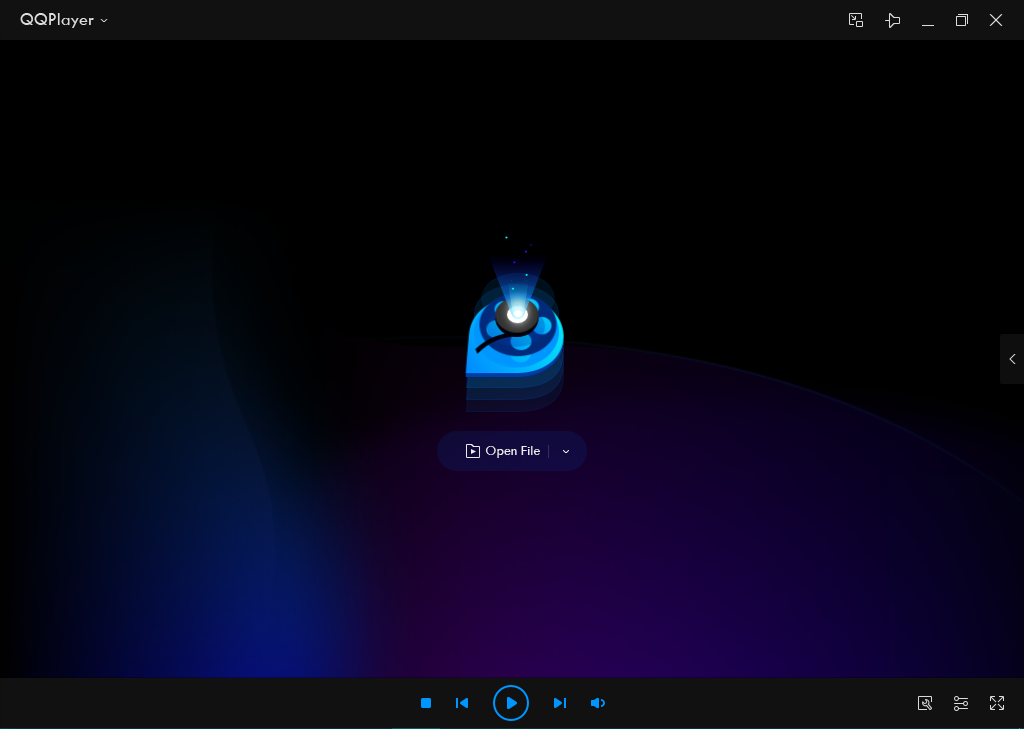This screenshot has width=1024, height=729.
Task: Open the settings menu from the sliders icon
Action: (960, 703)
